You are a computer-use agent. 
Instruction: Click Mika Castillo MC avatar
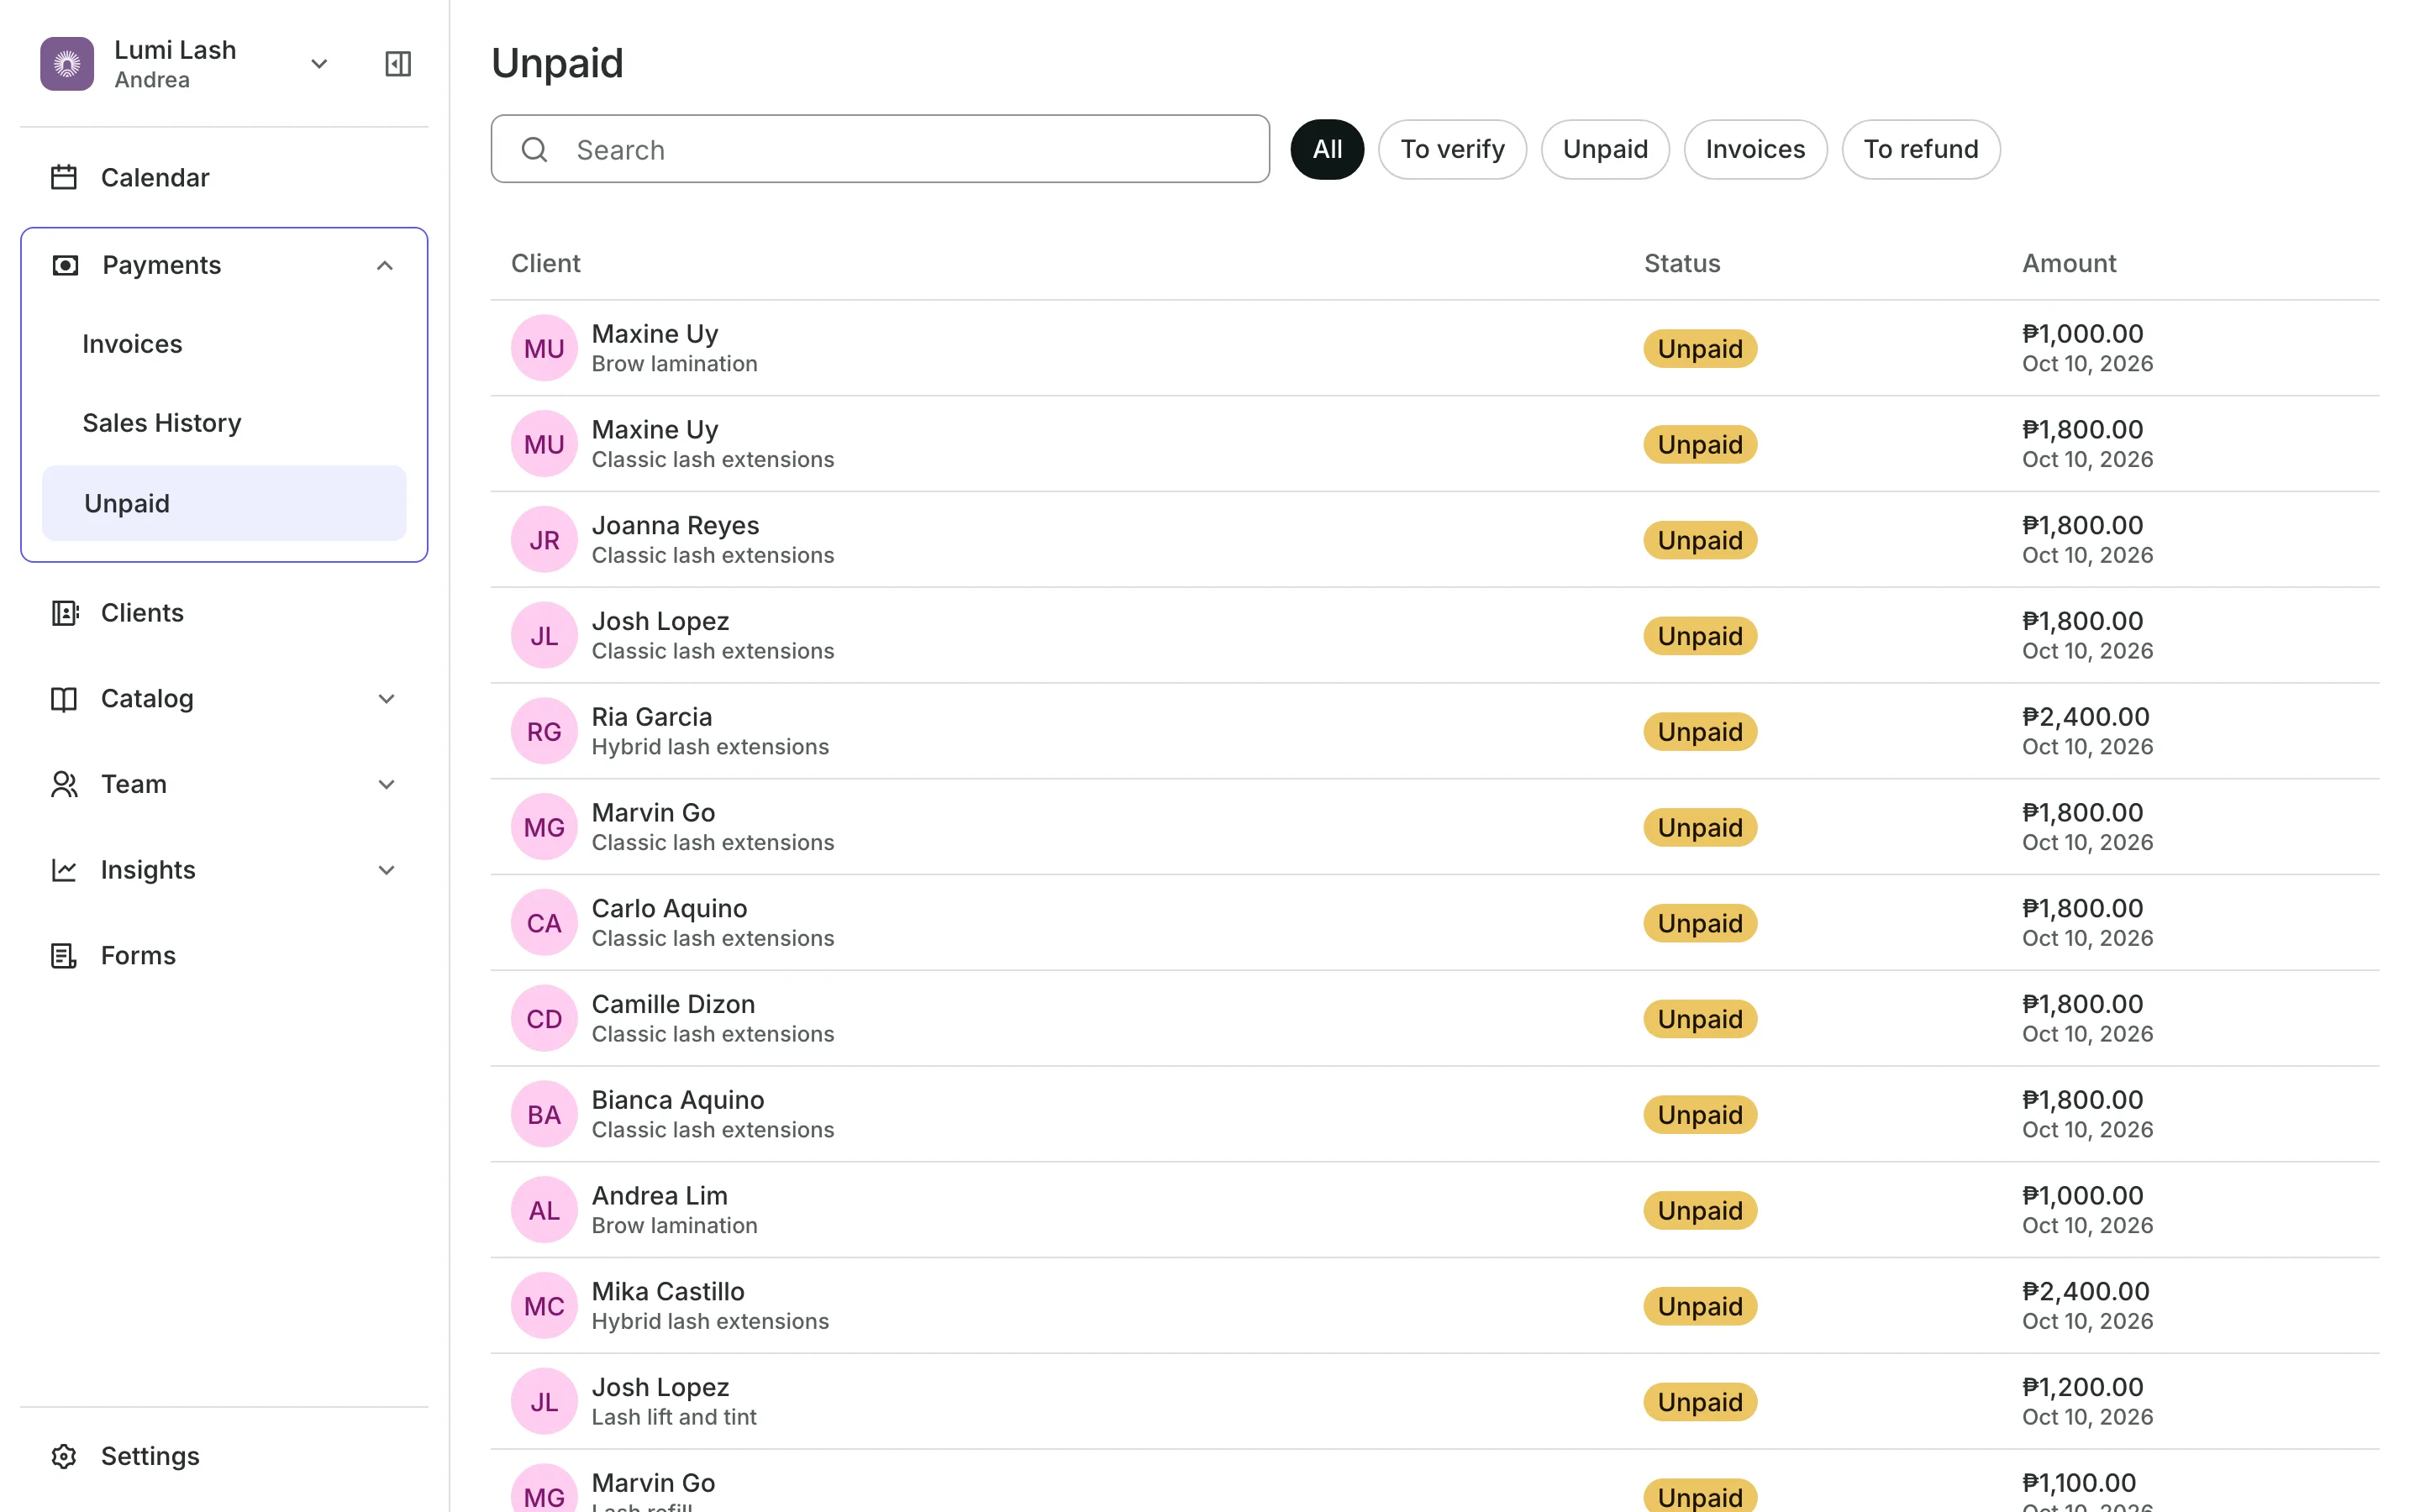pyautogui.click(x=544, y=1306)
